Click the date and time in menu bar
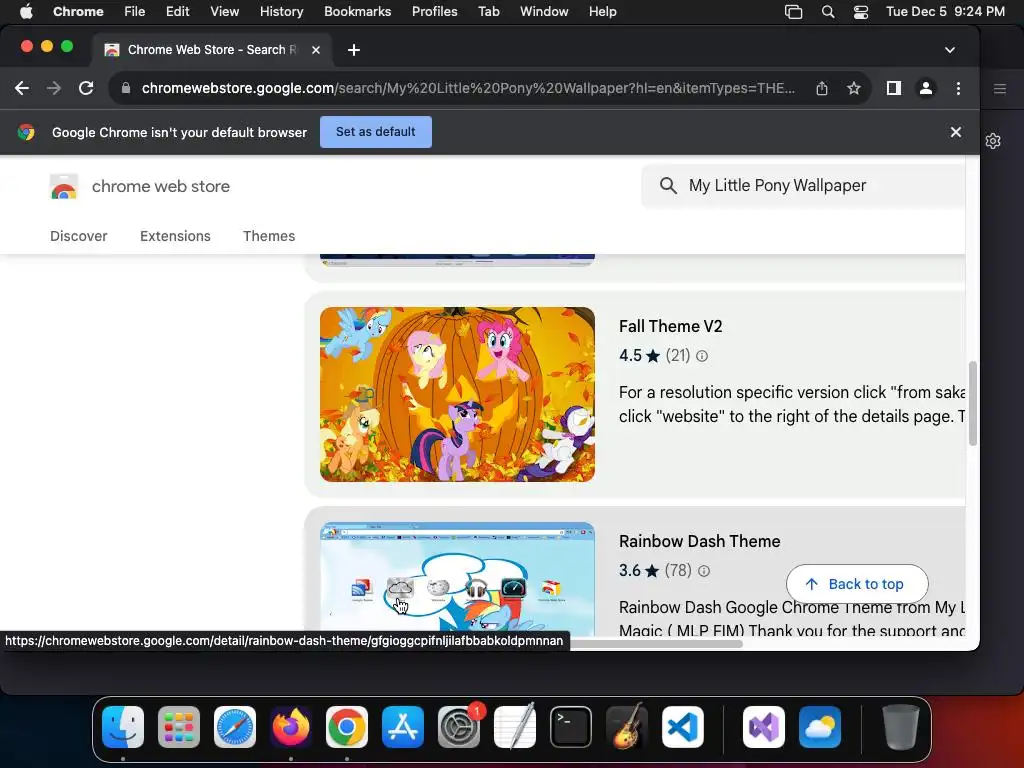Image resolution: width=1024 pixels, height=768 pixels. click(x=945, y=12)
